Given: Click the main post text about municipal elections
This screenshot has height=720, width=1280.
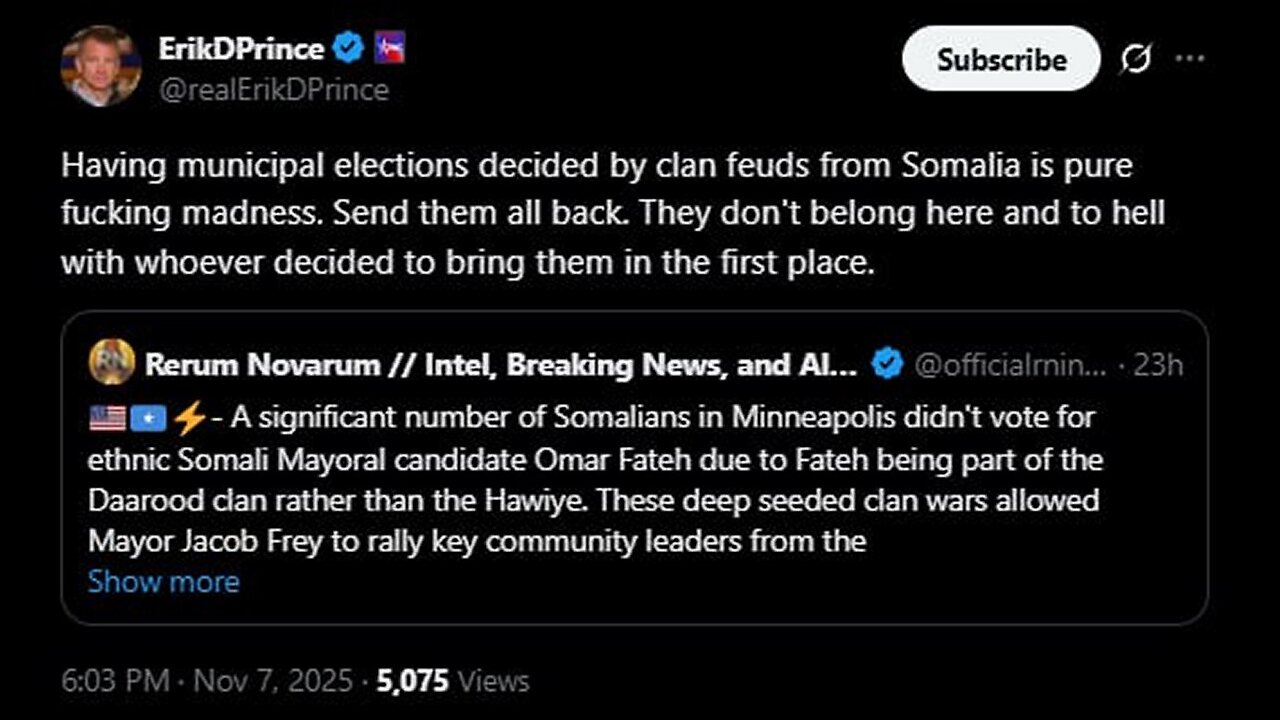Looking at the screenshot, I should [x=600, y=213].
